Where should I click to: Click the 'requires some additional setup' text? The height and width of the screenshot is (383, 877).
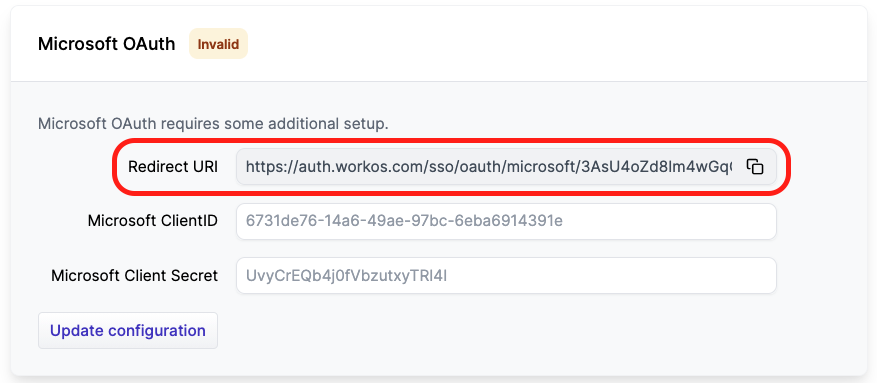click(271, 124)
